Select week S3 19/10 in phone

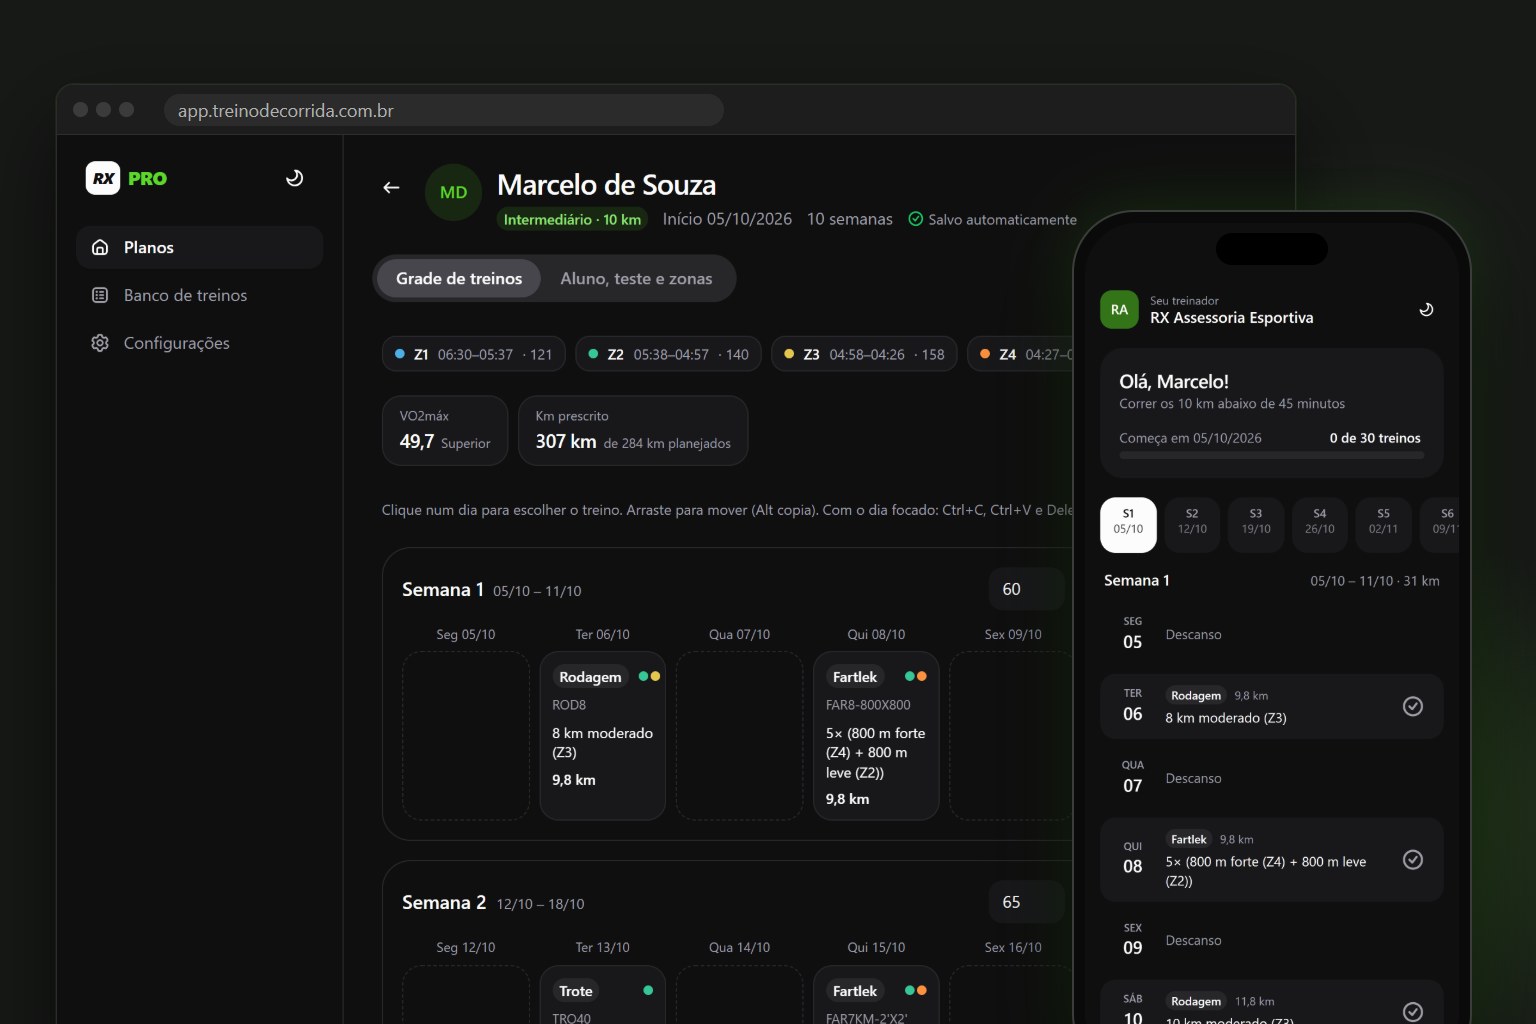[x=1256, y=525]
